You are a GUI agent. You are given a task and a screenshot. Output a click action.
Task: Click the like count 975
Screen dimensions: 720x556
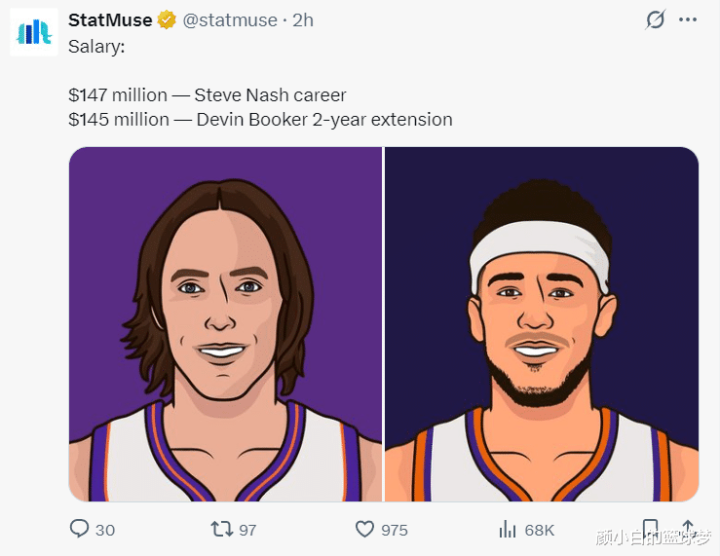394,530
